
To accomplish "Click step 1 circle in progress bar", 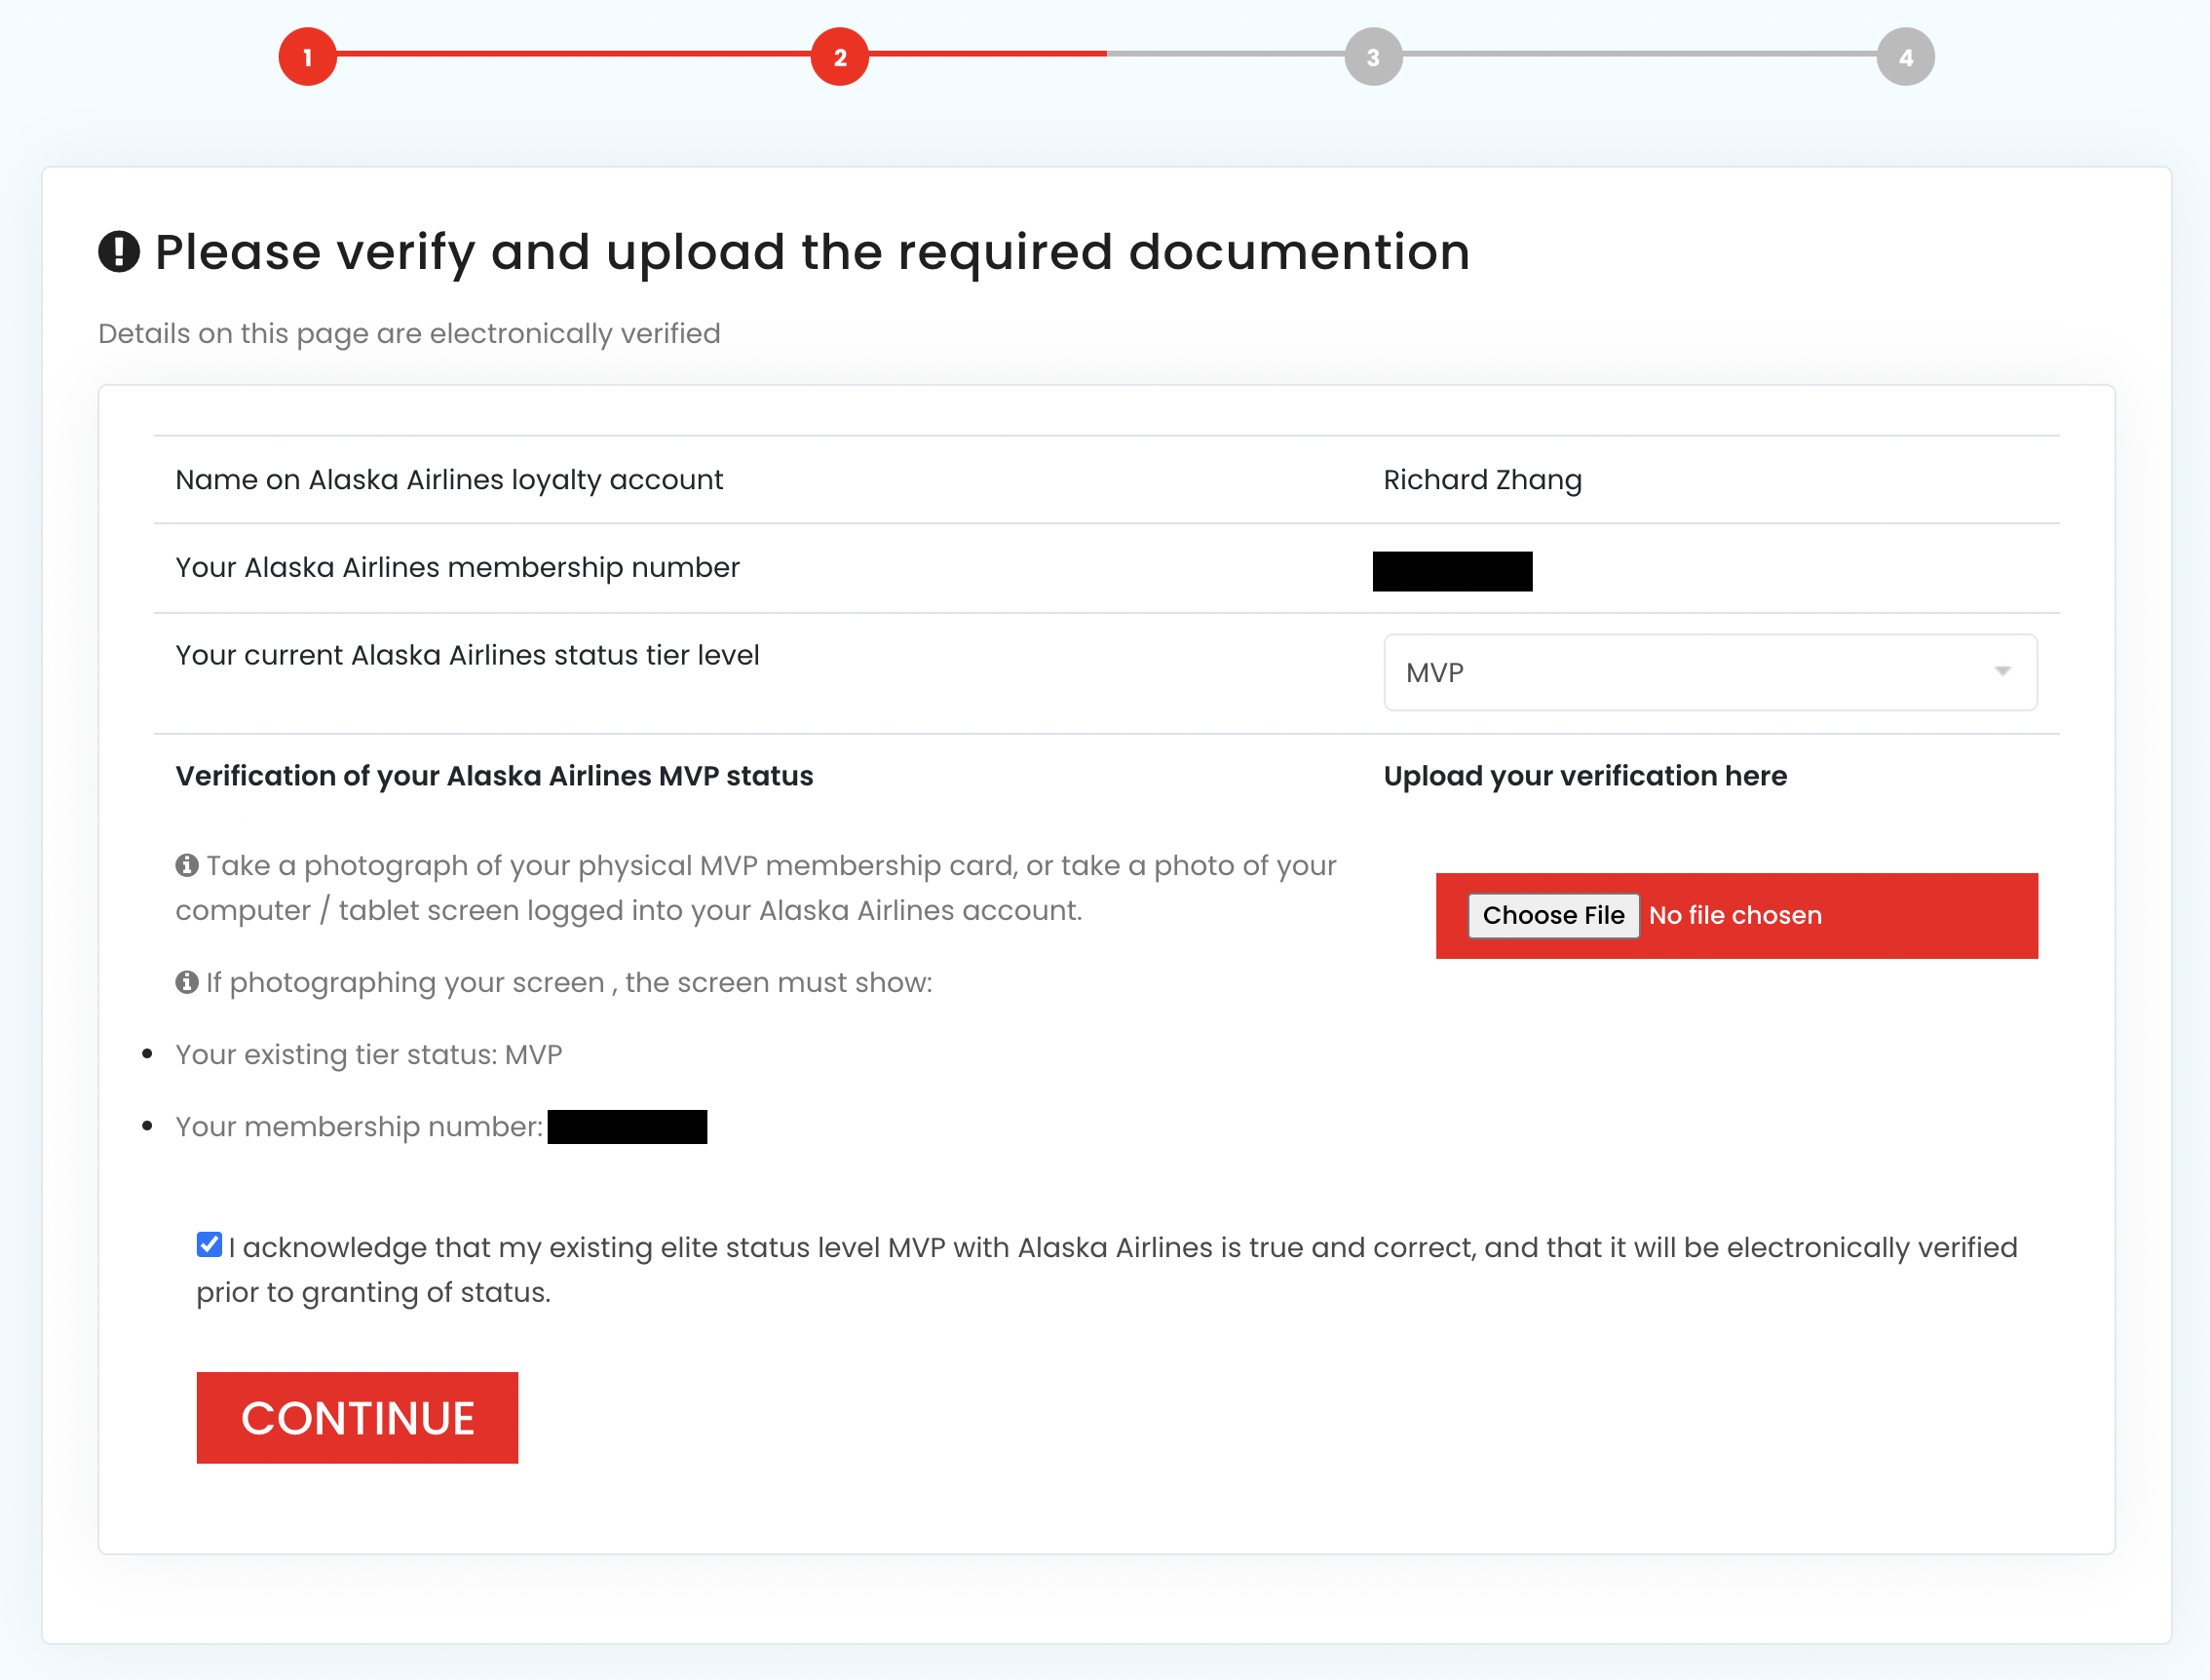I will 307,57.
